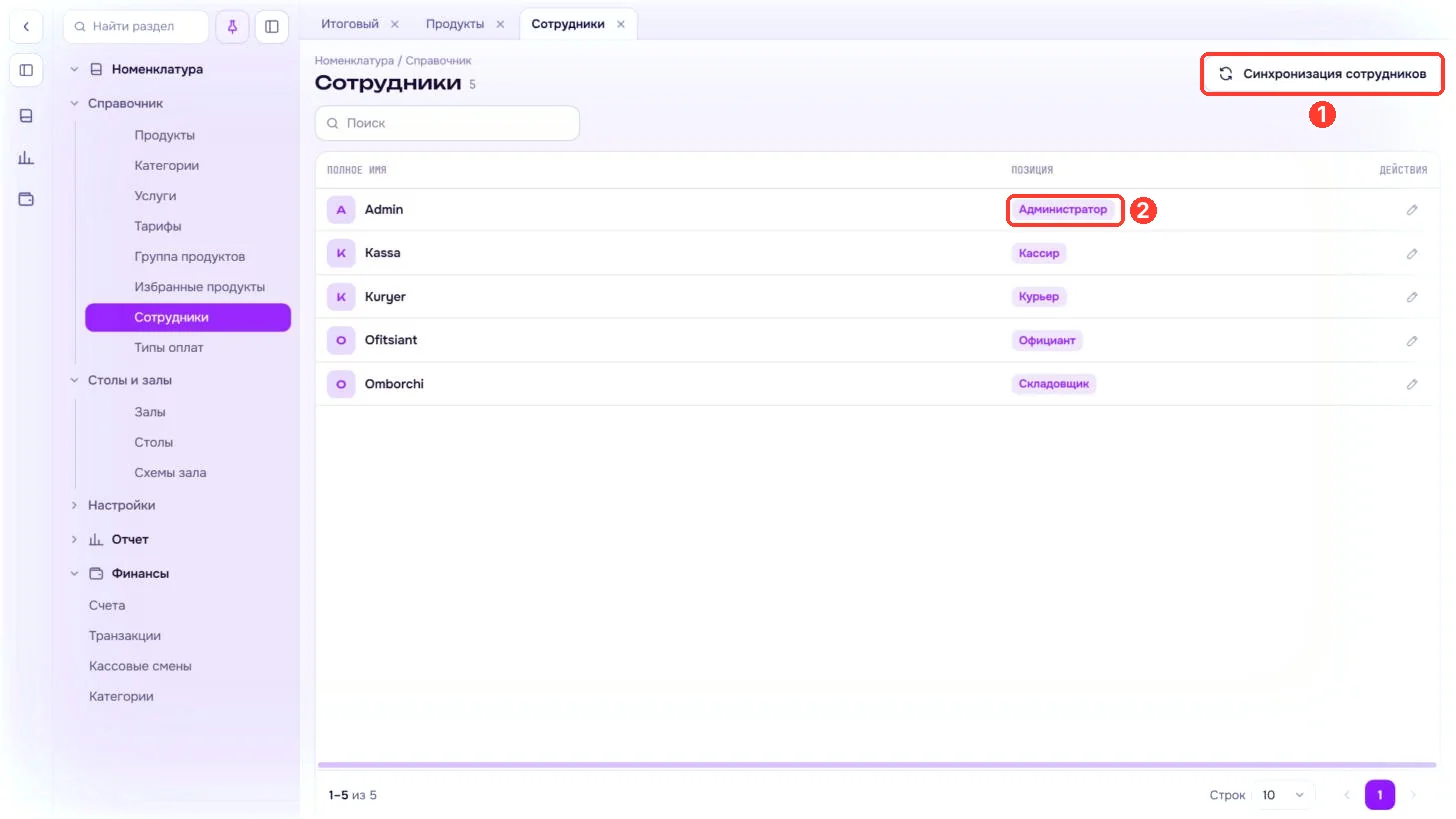Viewport: 1456px width, 819px height.
Task: Switch to the Итоговый tab
Action: pyautogui.click(x=350, y=24)
